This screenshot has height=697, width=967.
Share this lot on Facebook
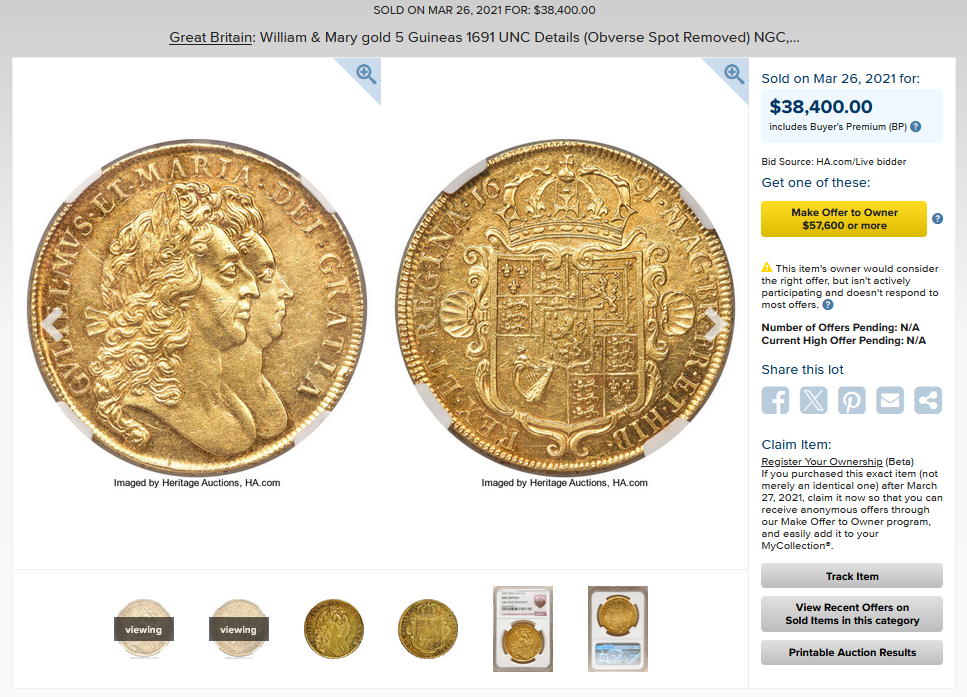click(775, 400)
